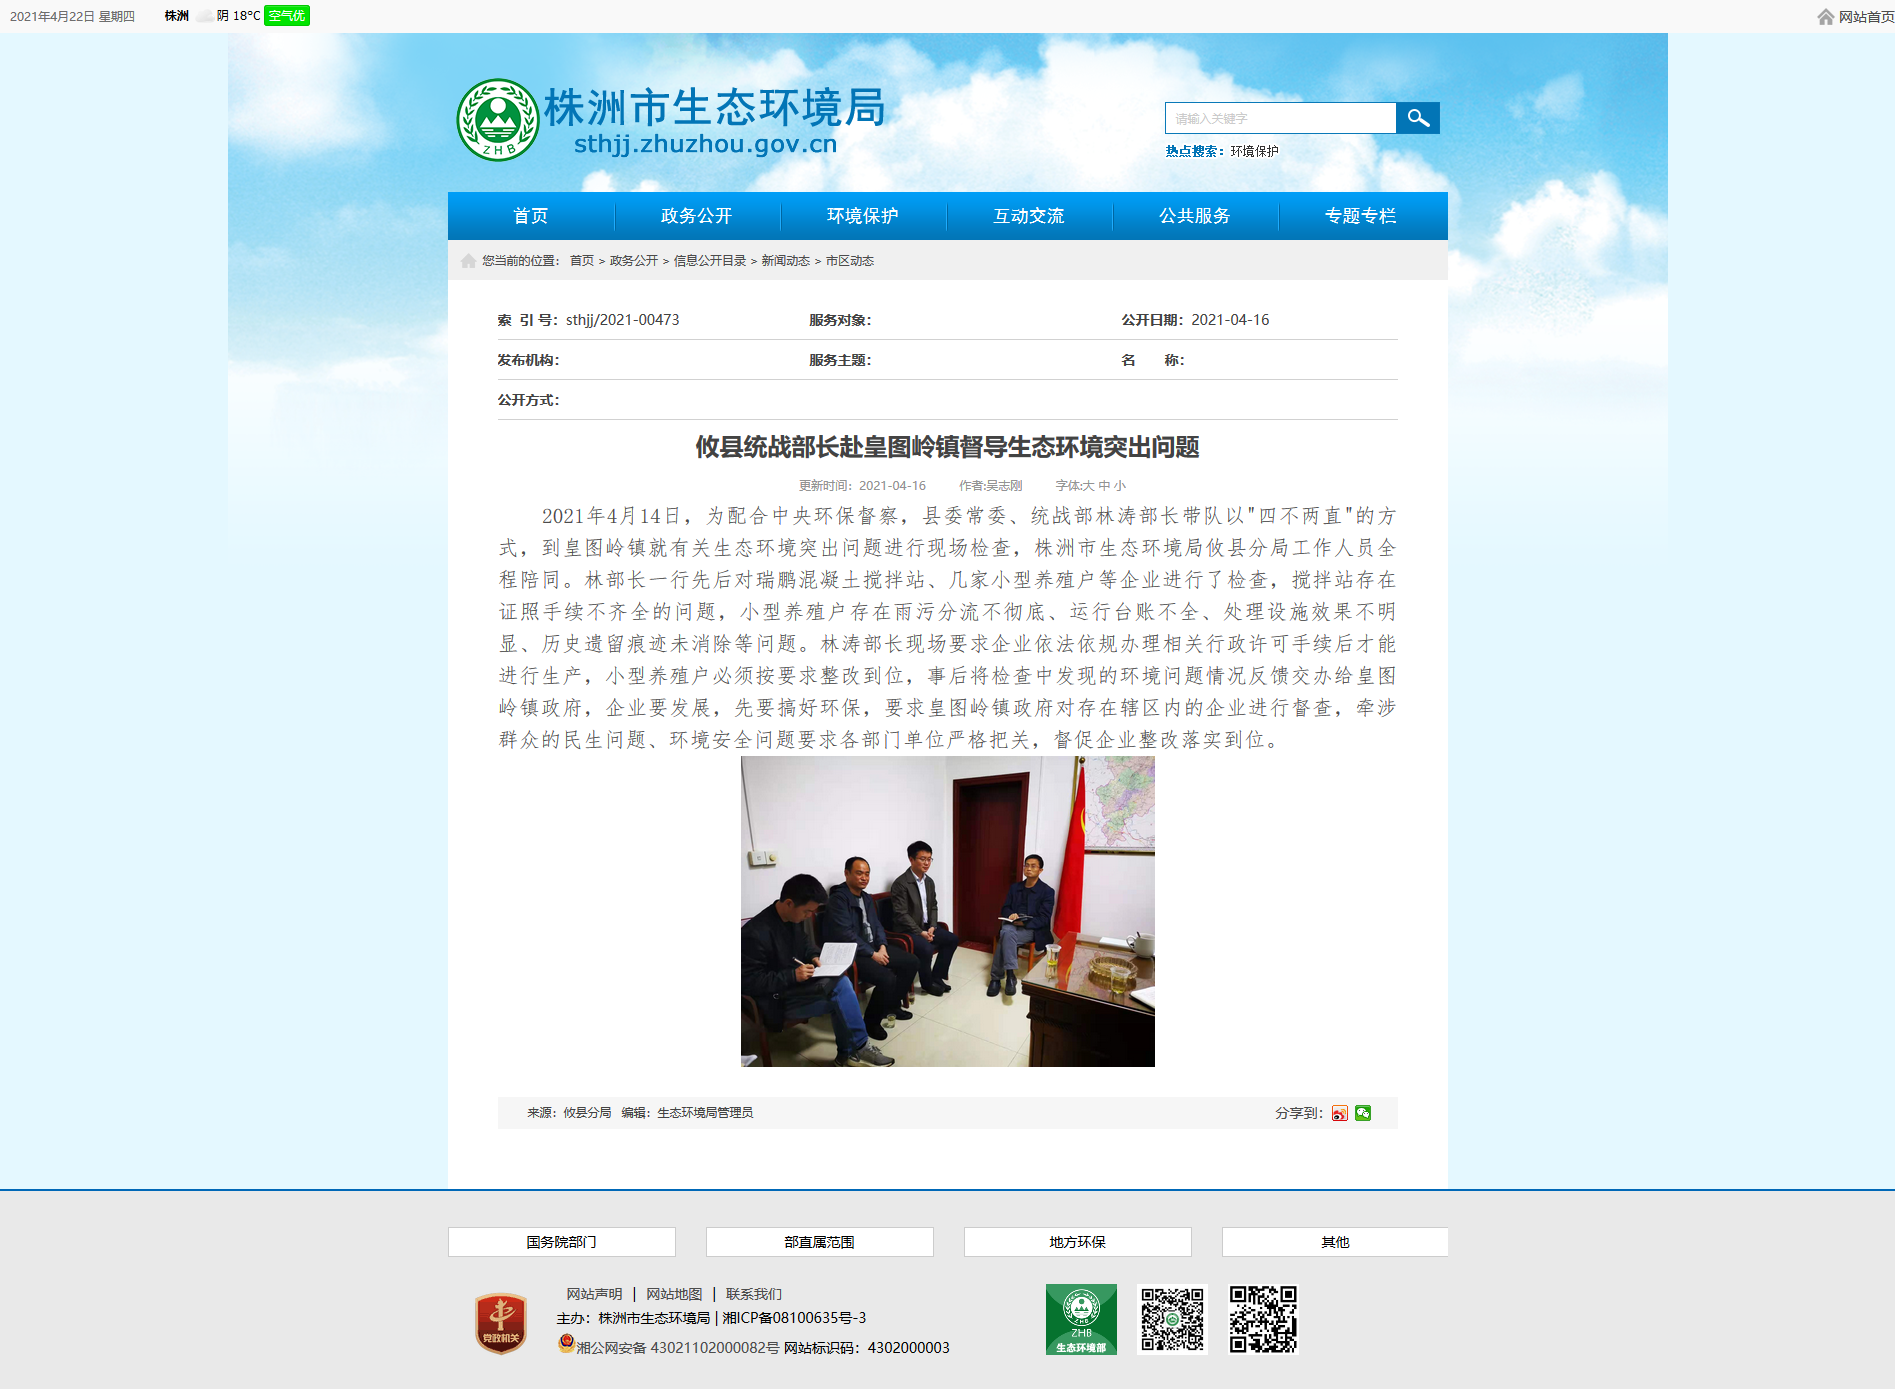Click the meeting photo in the article

(x=947, y=911)
